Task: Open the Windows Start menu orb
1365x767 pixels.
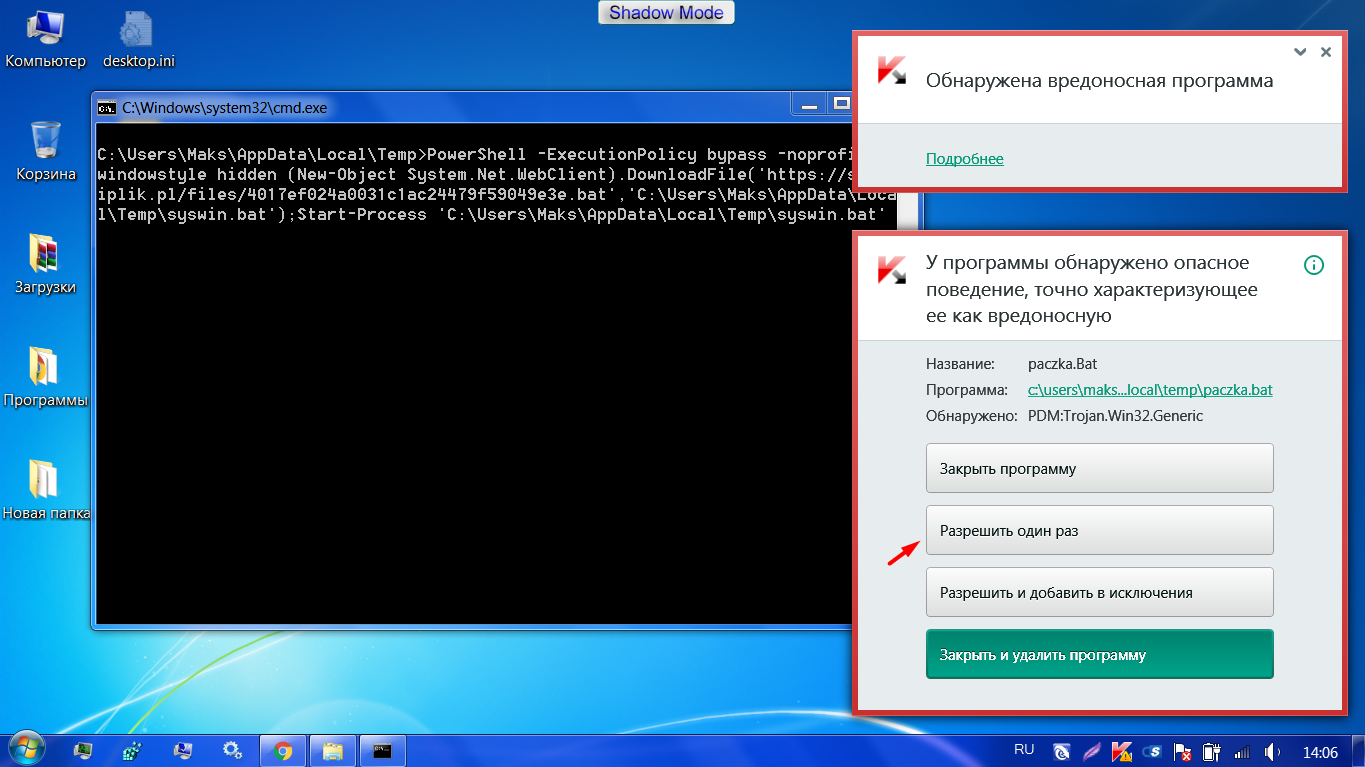Action: click(25, 749)
